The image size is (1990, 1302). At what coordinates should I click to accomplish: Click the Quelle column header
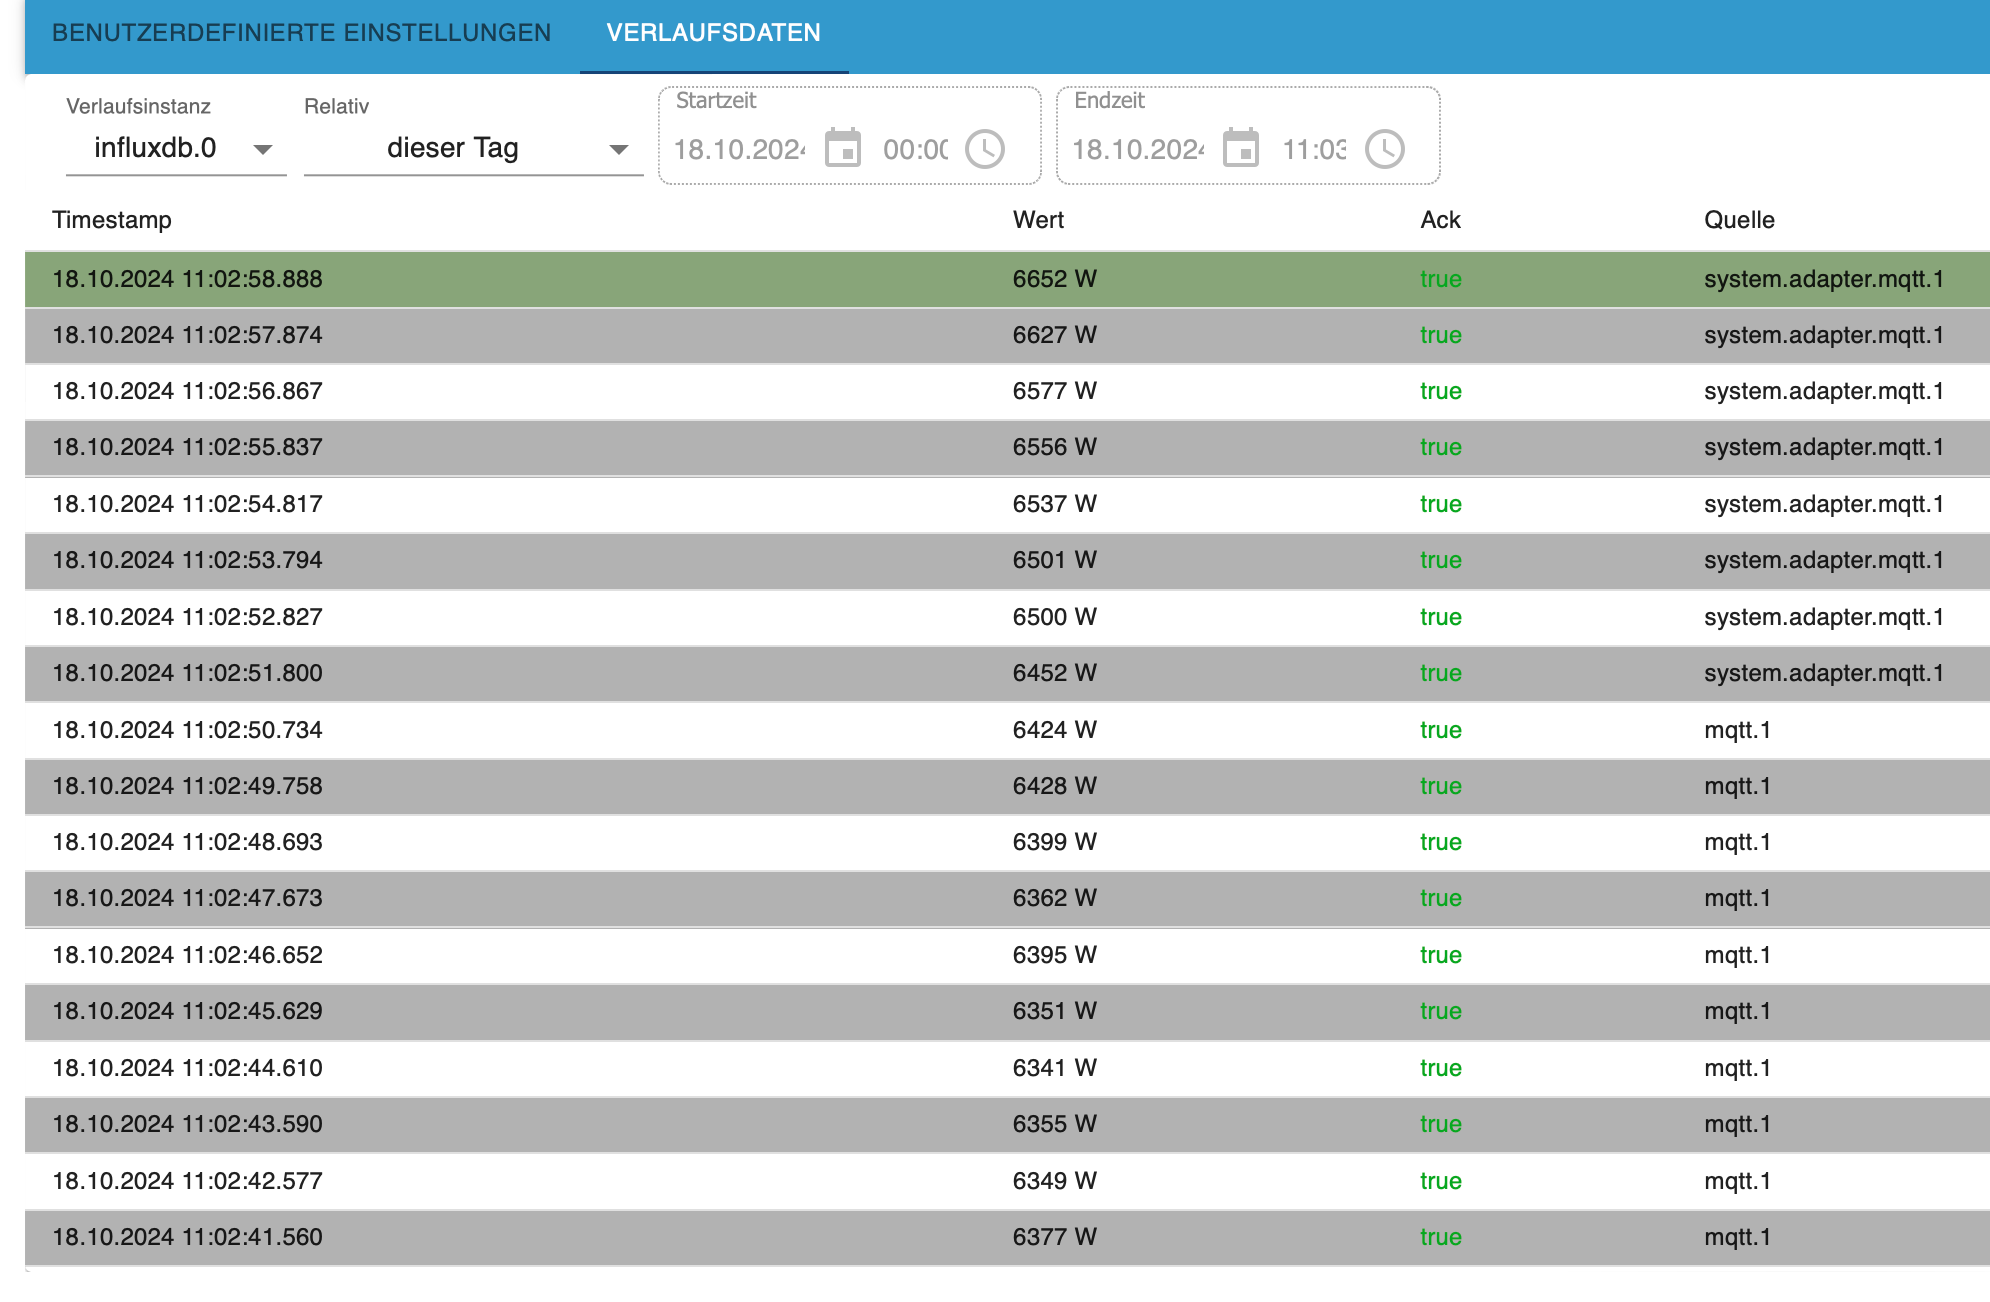(x=1739, y=220)
